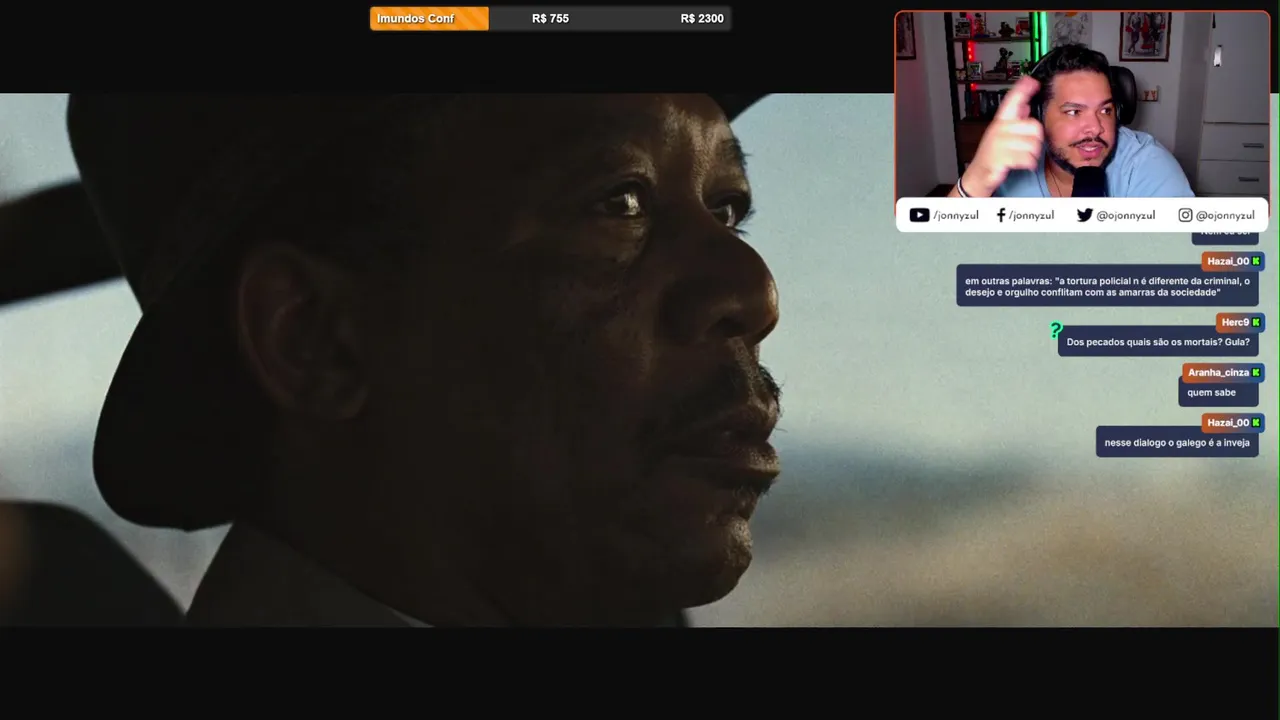Click username Herc9 in chat

(x=1235, y=322)
